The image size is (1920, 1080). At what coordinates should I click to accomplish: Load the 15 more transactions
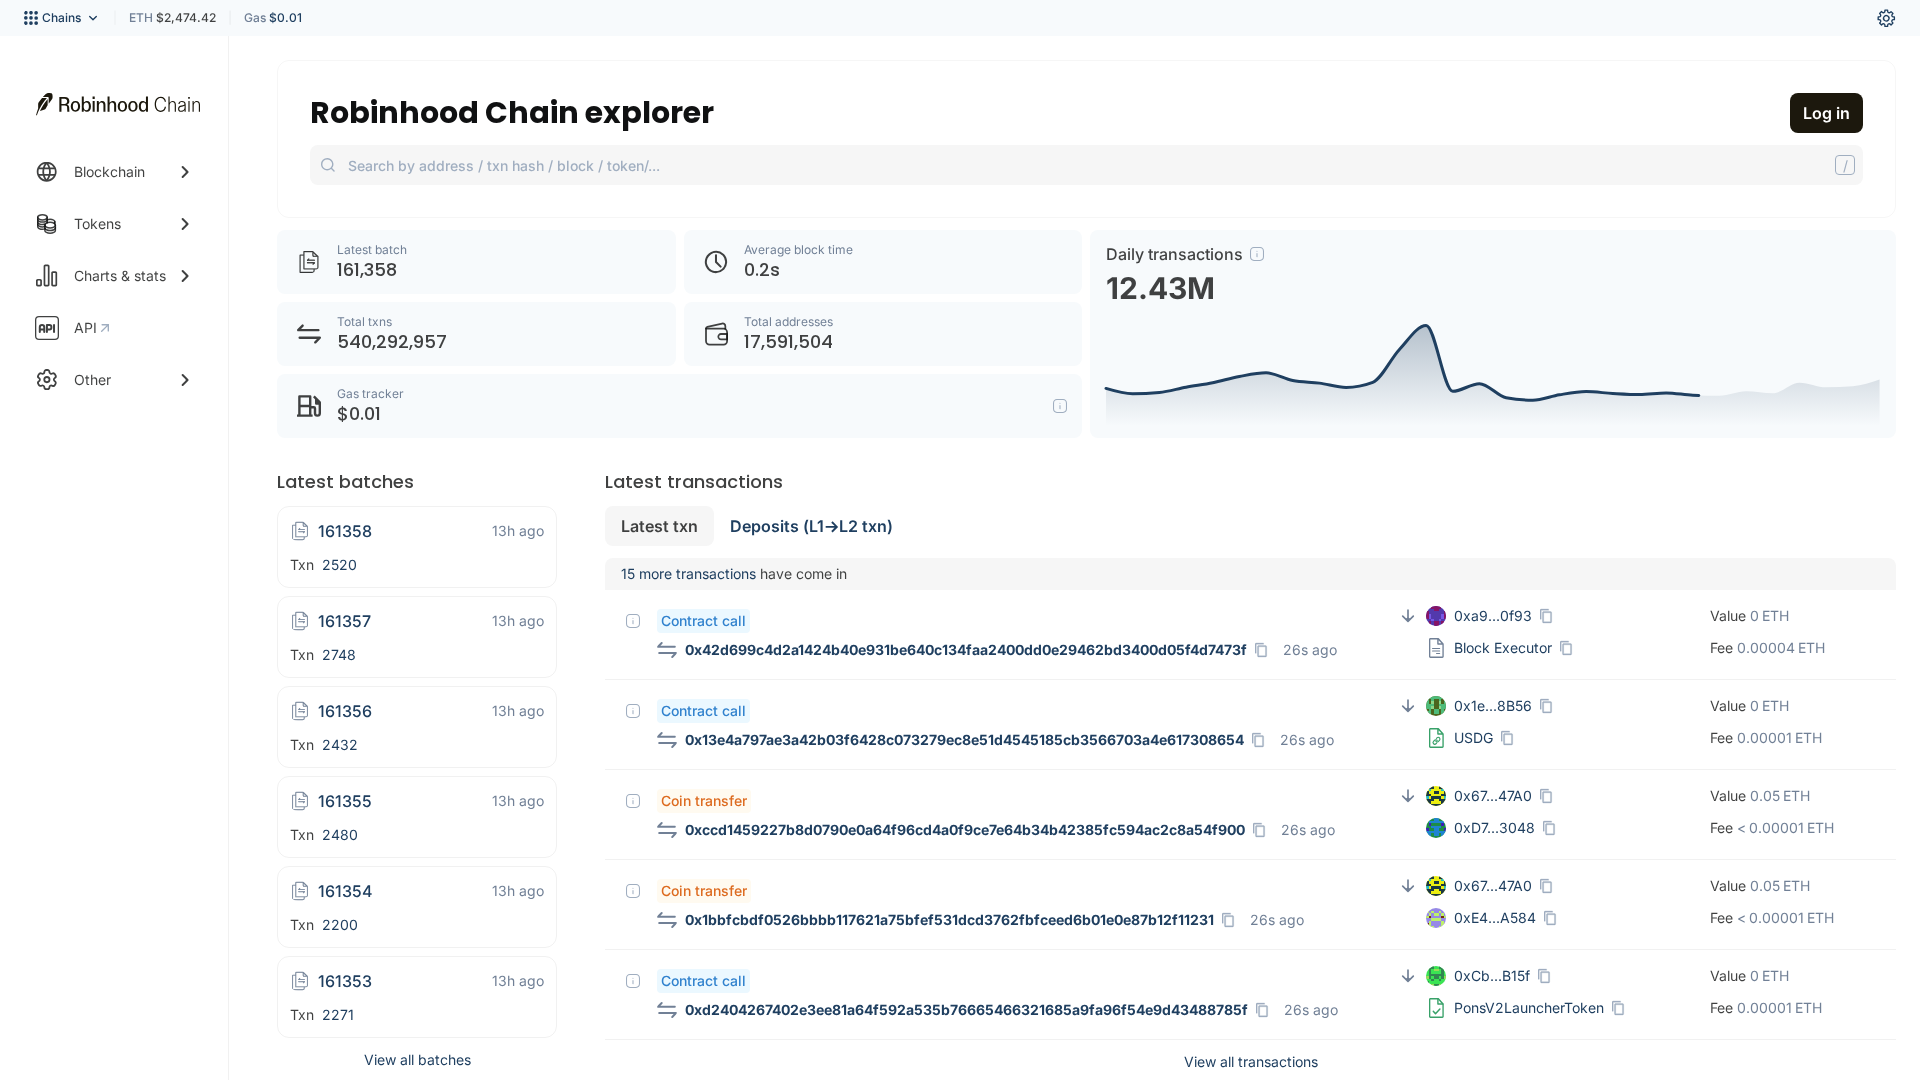tap(688, 574)
